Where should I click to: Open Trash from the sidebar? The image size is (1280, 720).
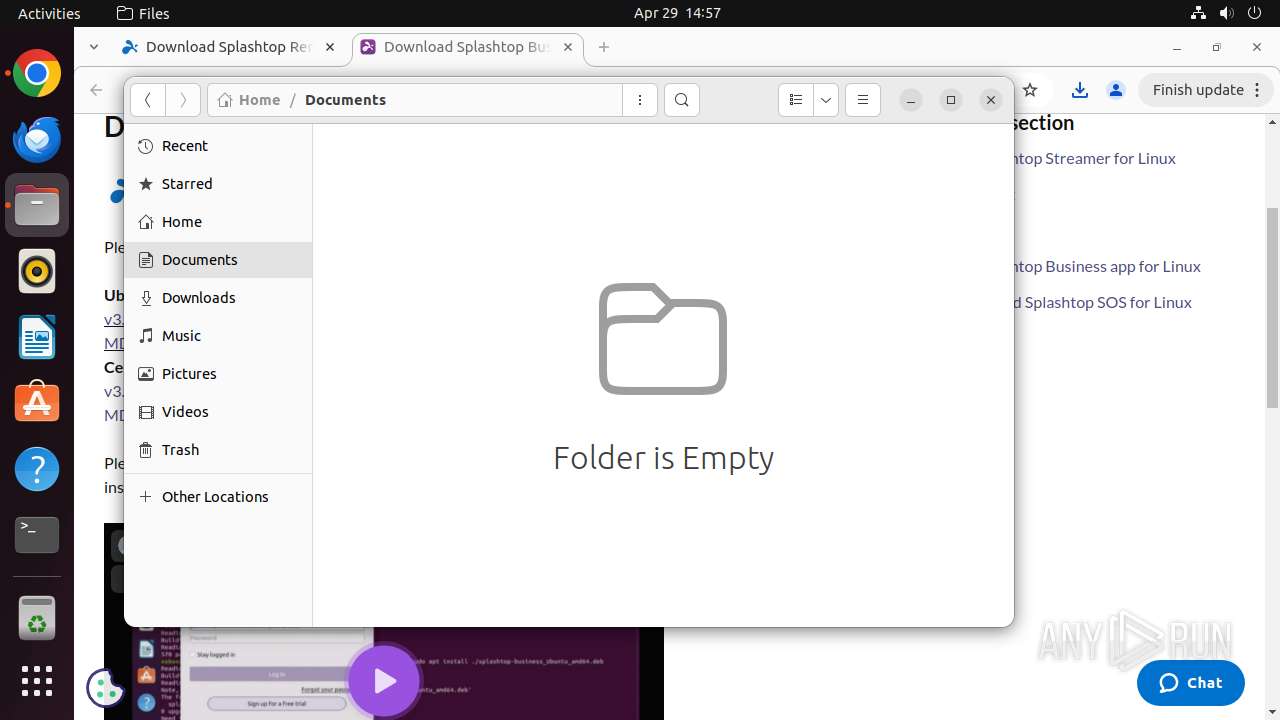click(x=218, y=450)
